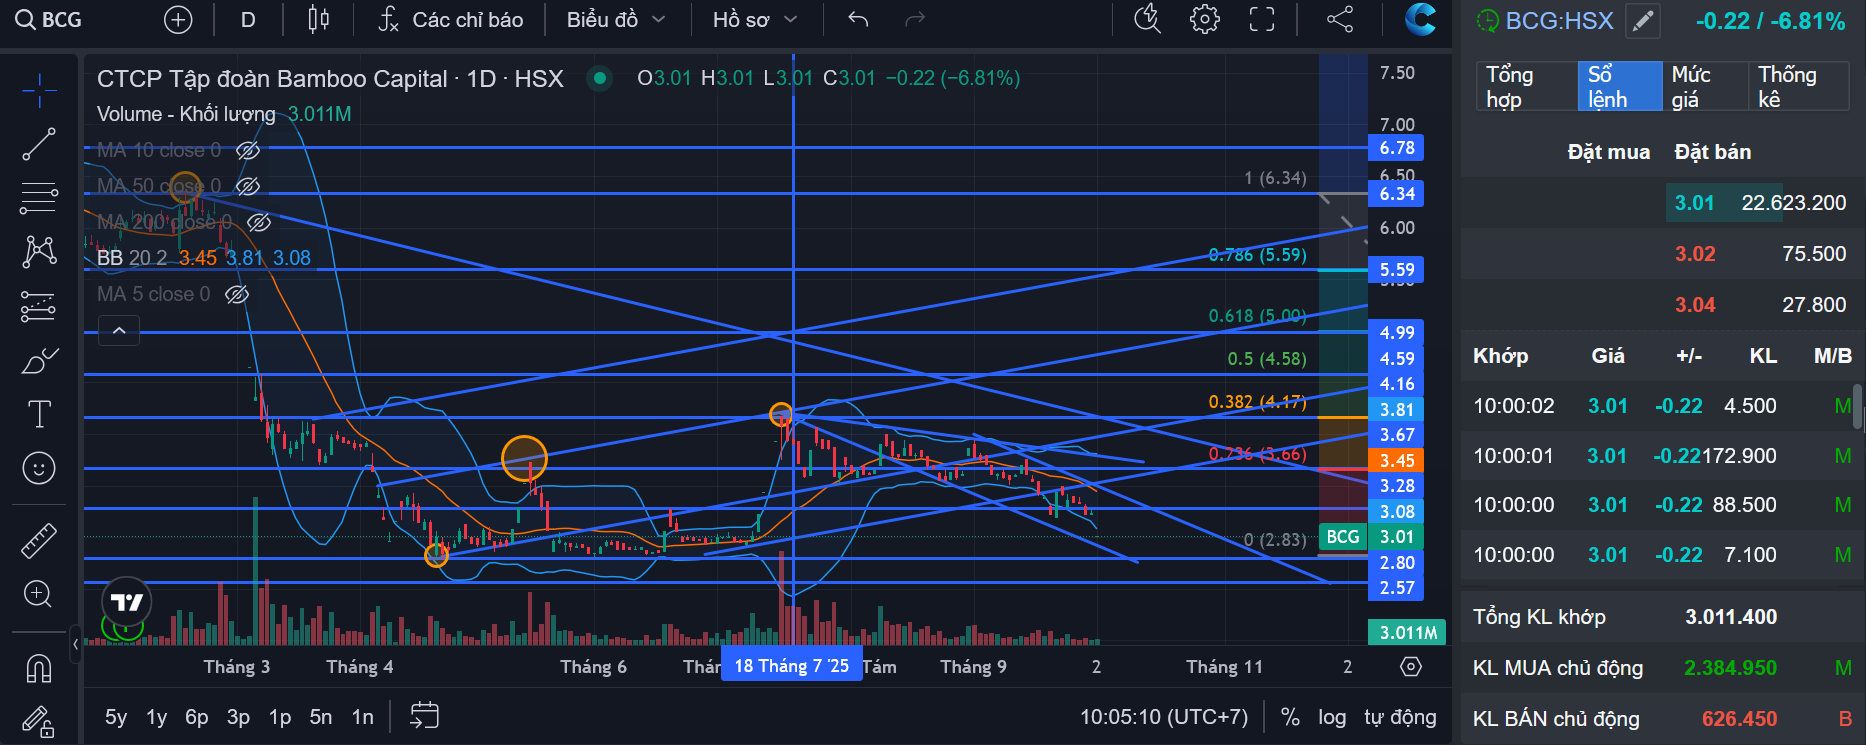Edit the BCG:HSX symbol with pencil icon
Image resolution: width=1866 pixels, height=745 pixels.
point(1642,21)
